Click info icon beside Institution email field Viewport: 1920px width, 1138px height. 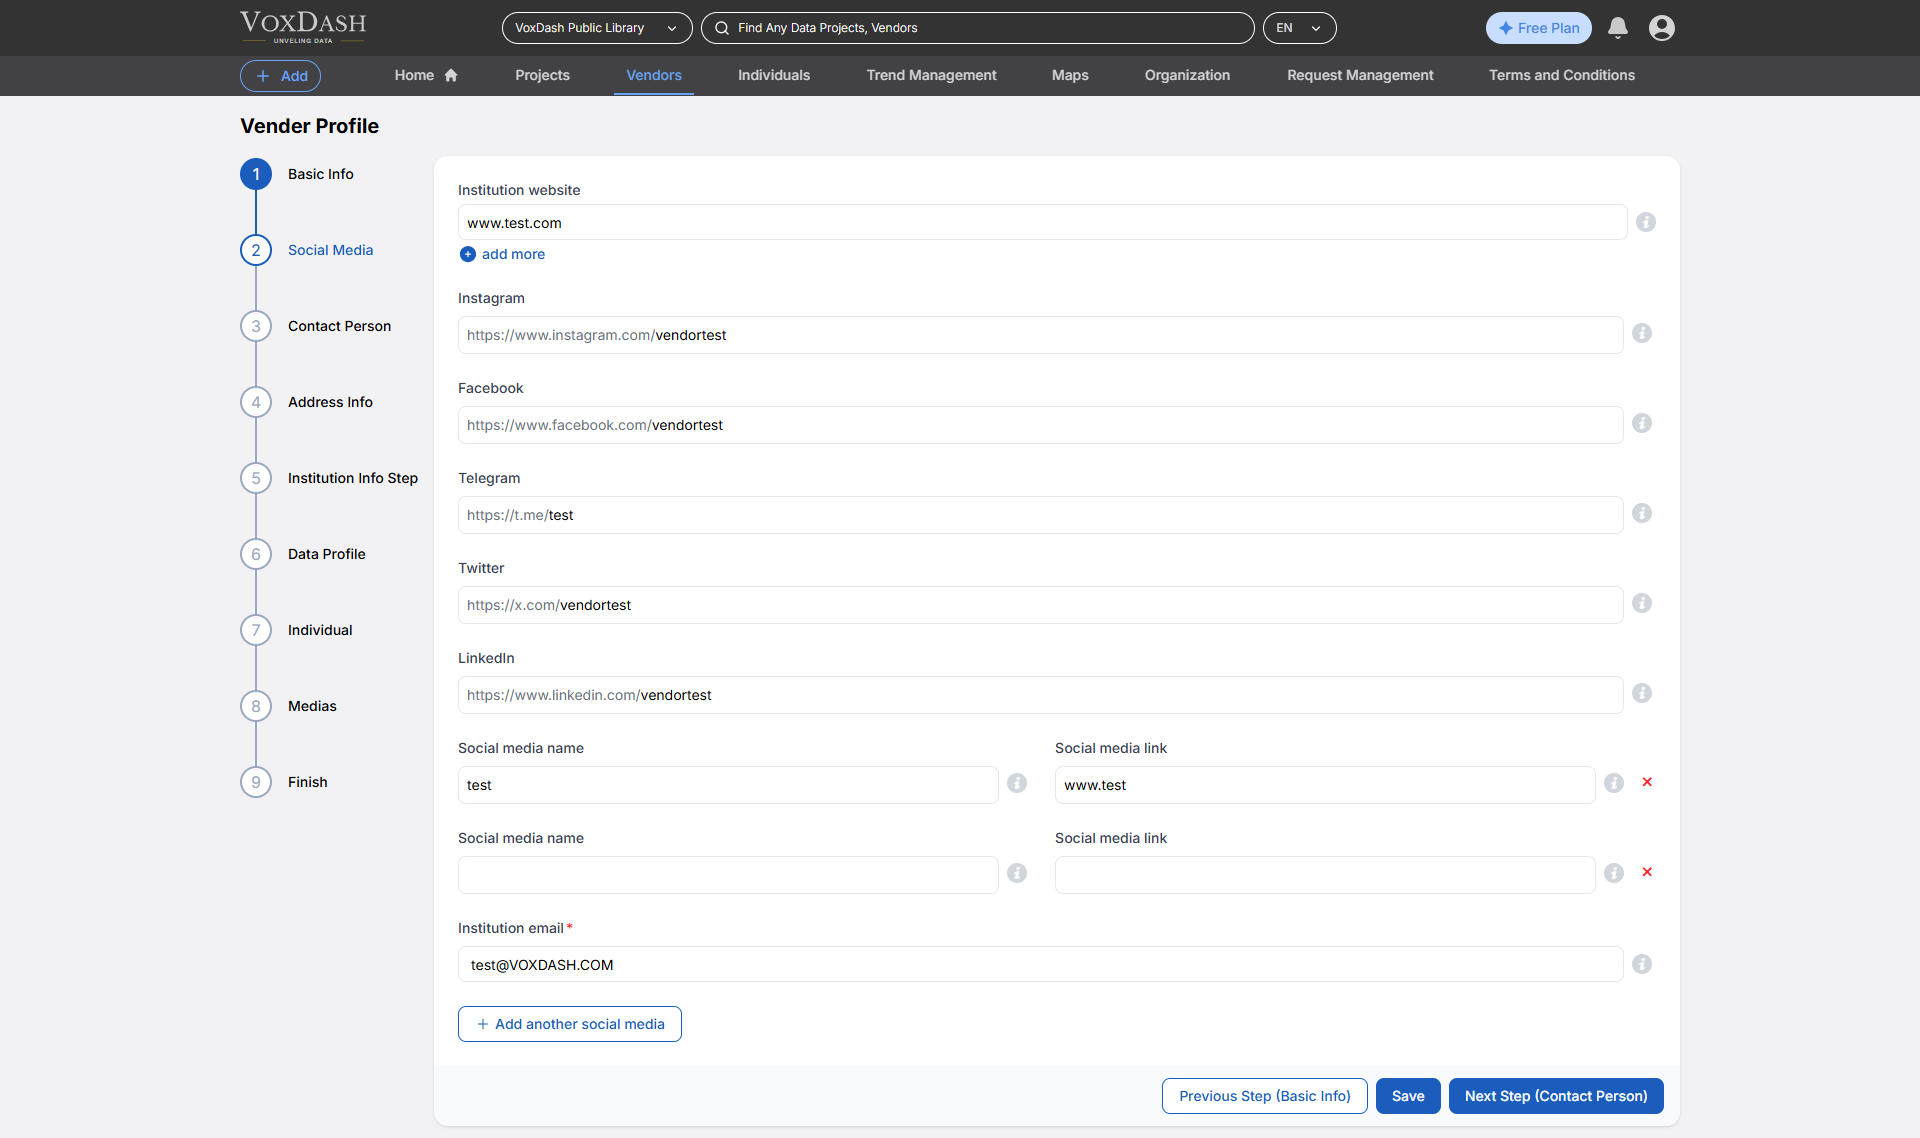click(1641, 964)
